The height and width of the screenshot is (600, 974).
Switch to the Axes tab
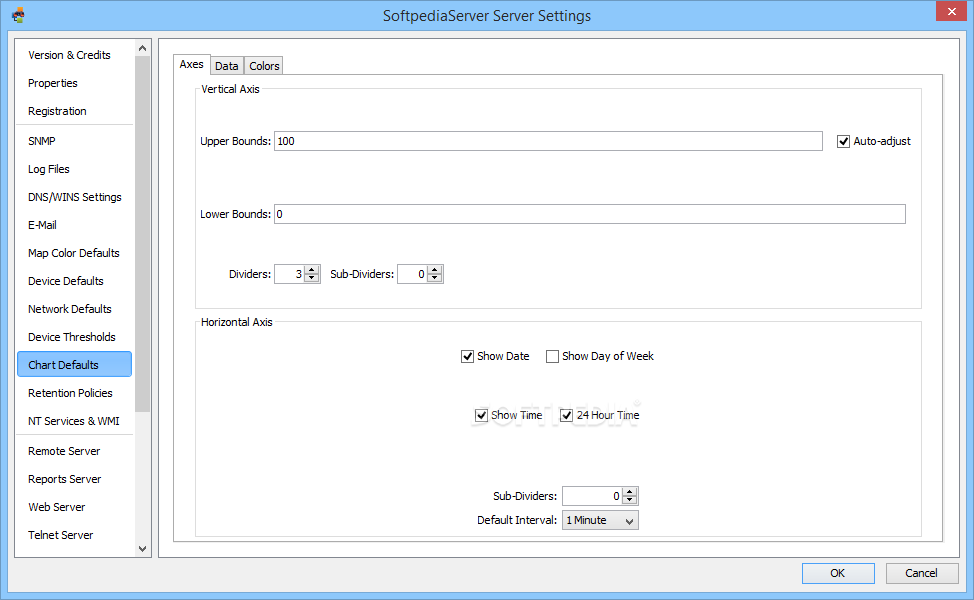191,64
